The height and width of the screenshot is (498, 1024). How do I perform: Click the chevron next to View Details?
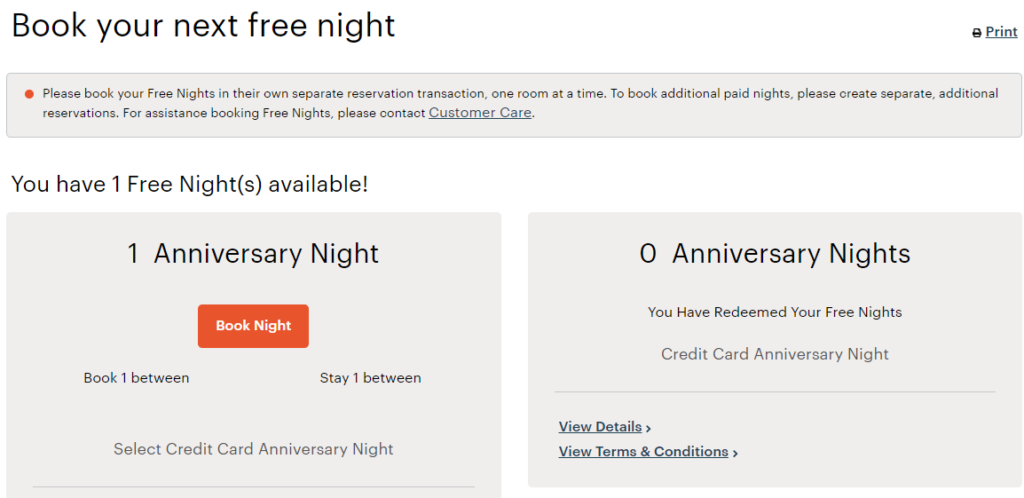(x=648, y=428)
